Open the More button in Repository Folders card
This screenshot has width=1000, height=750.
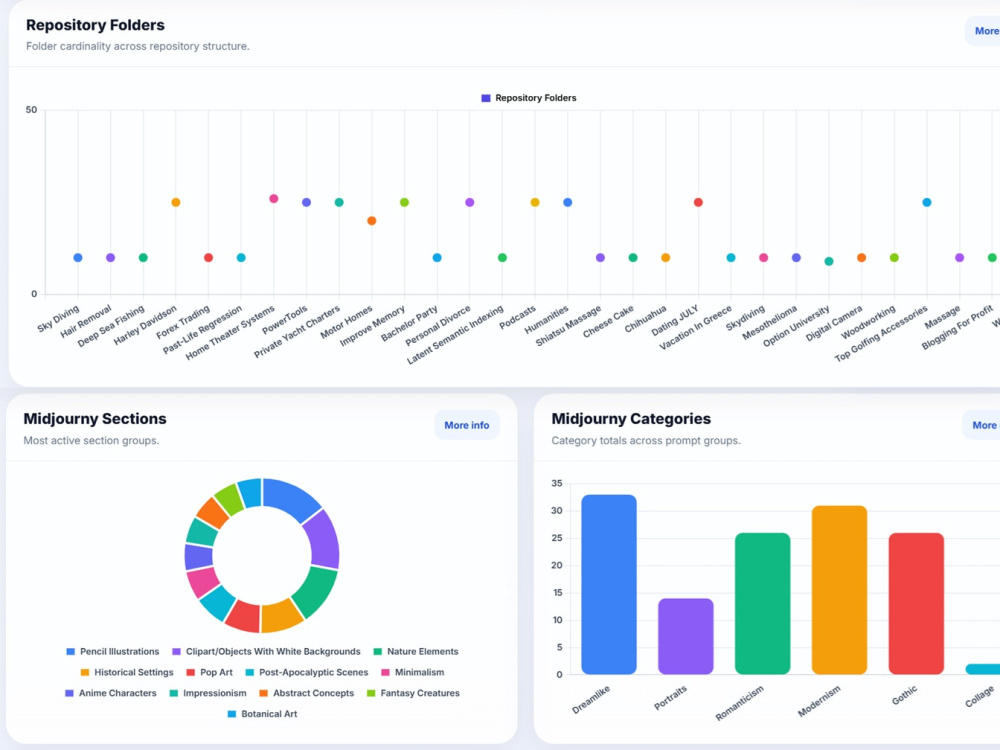(x=983, y=31)
